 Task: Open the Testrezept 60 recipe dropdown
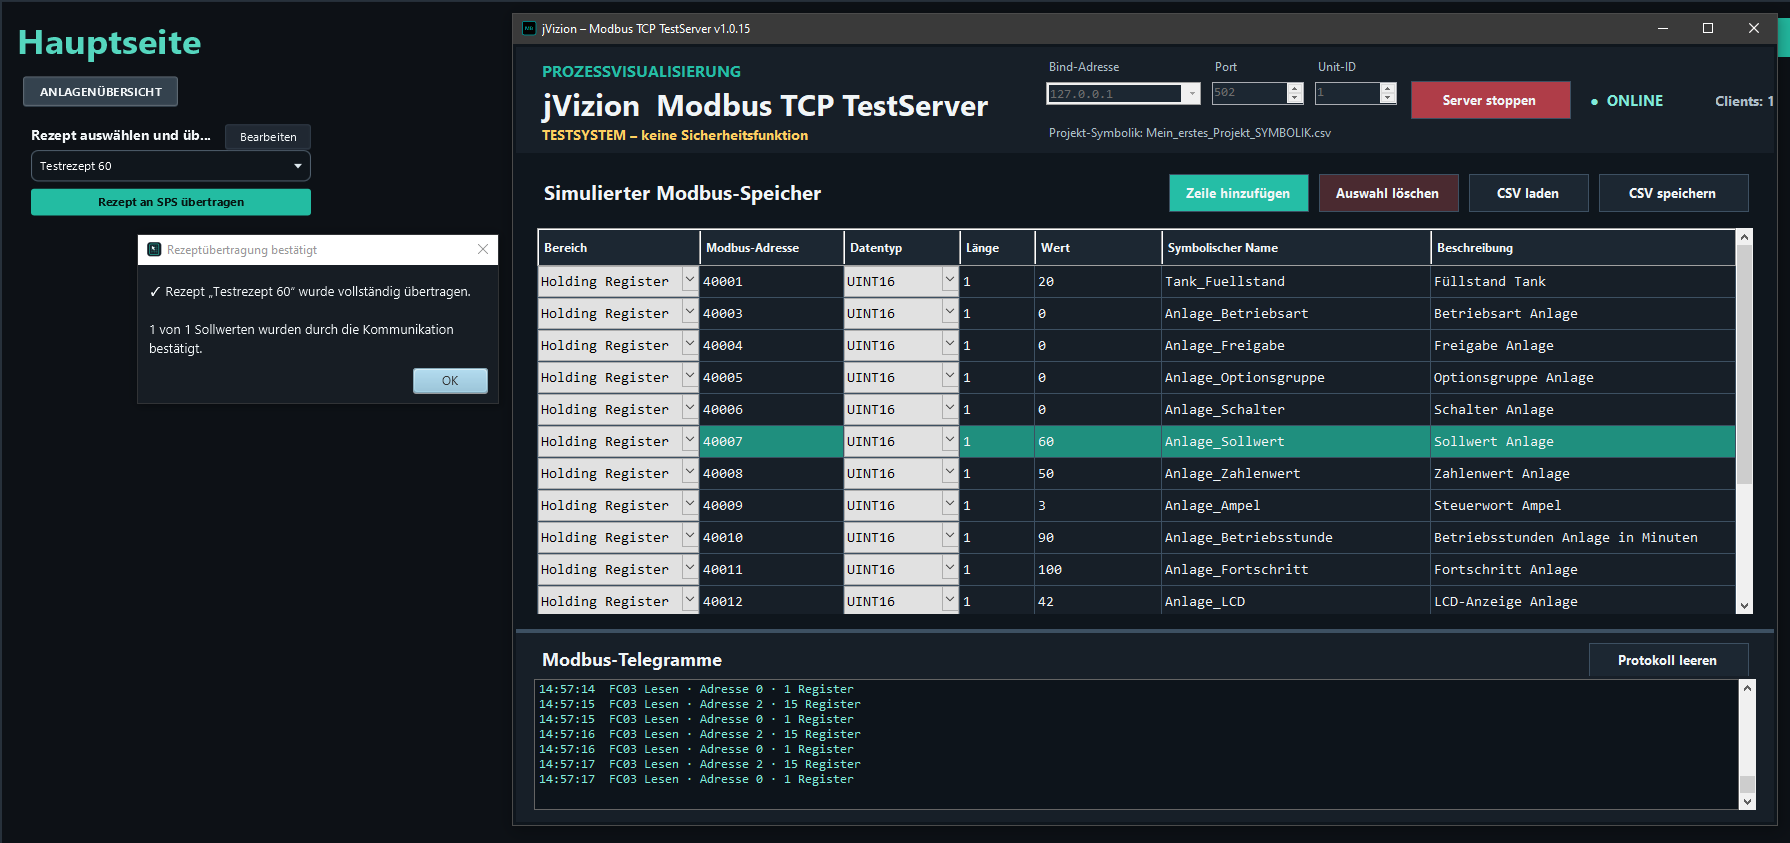click(171, 166)
